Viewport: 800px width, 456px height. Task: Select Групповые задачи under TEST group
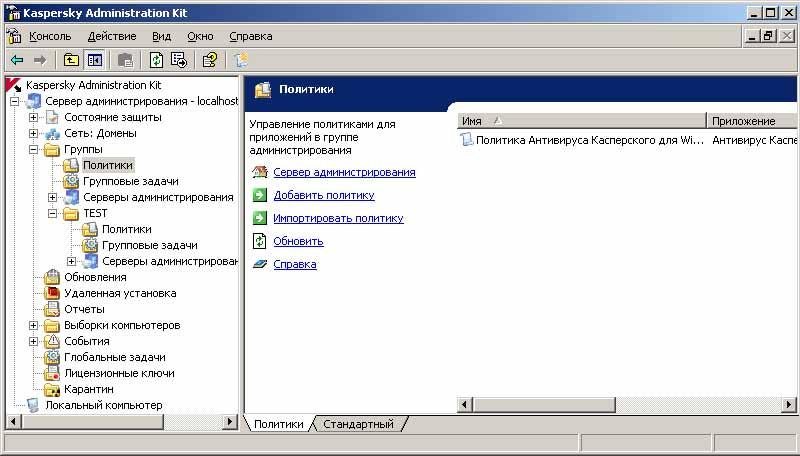(149, 245)
